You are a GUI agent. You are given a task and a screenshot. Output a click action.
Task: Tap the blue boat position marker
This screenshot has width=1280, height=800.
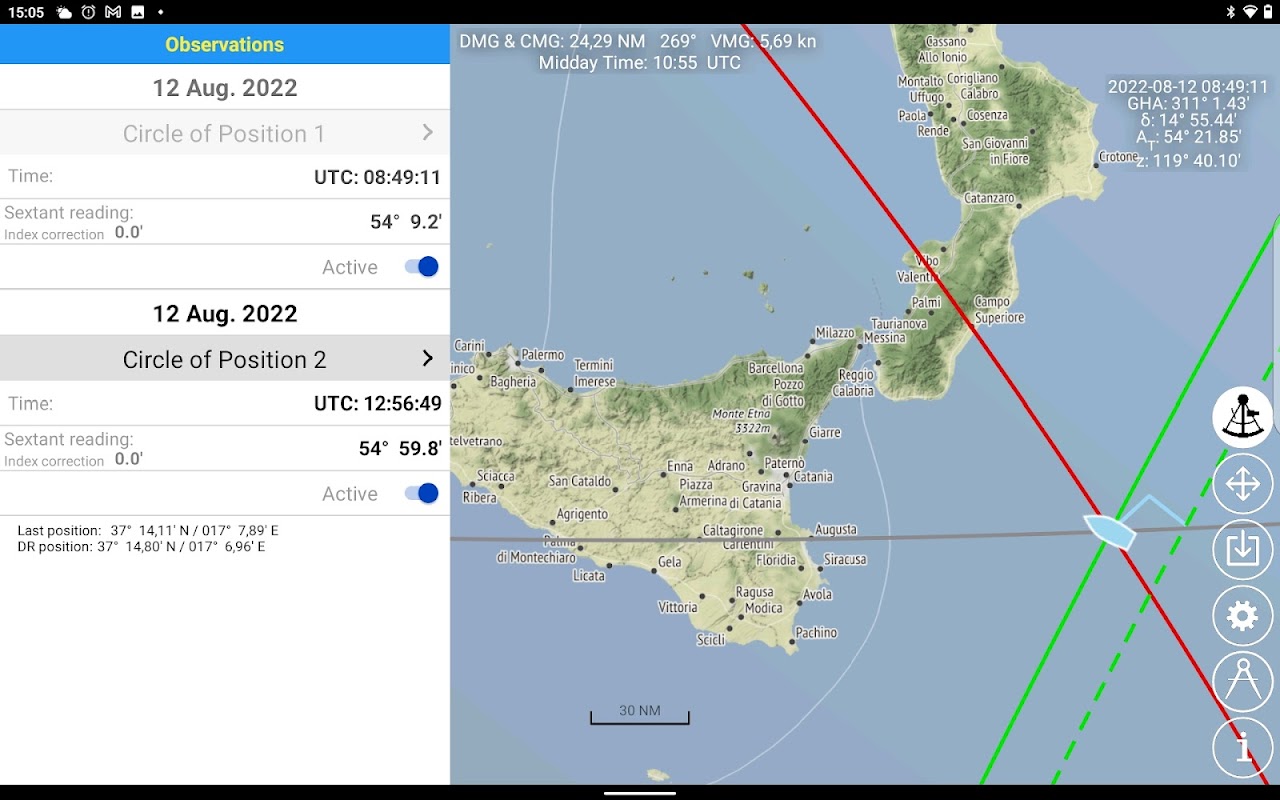point(1110,530)
